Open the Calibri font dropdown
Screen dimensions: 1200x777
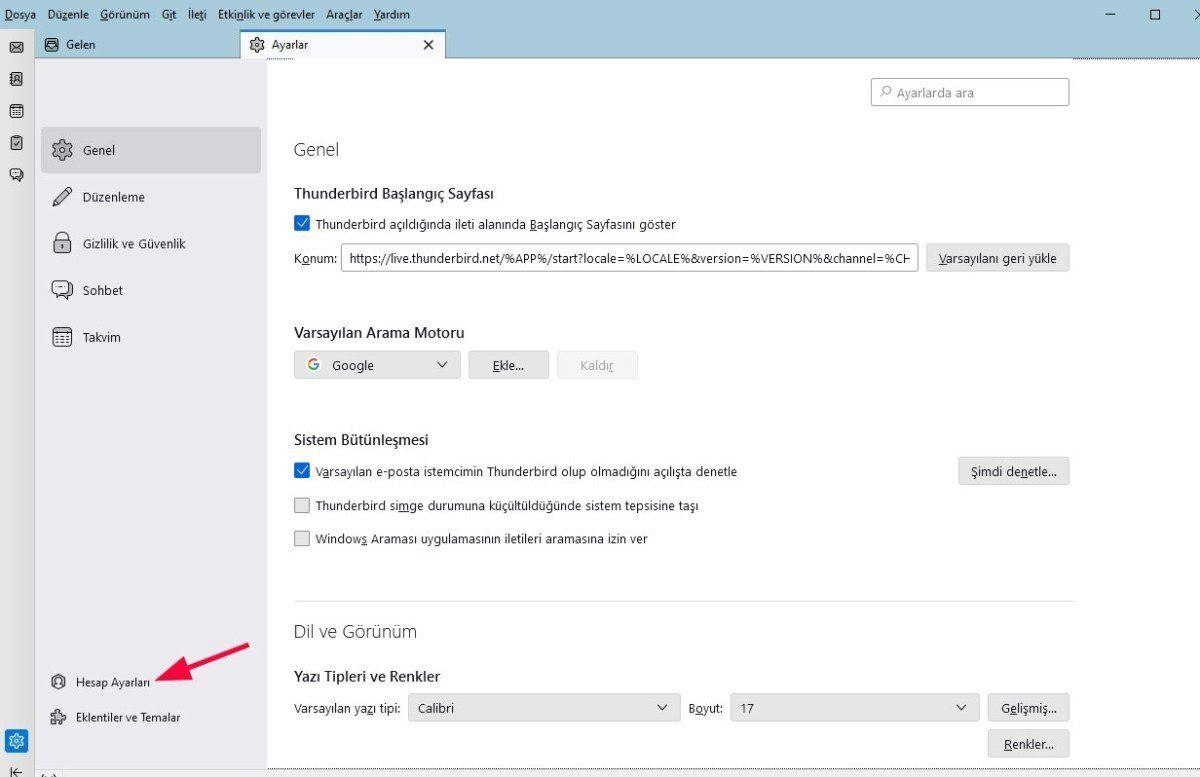[x=543, y=707]
